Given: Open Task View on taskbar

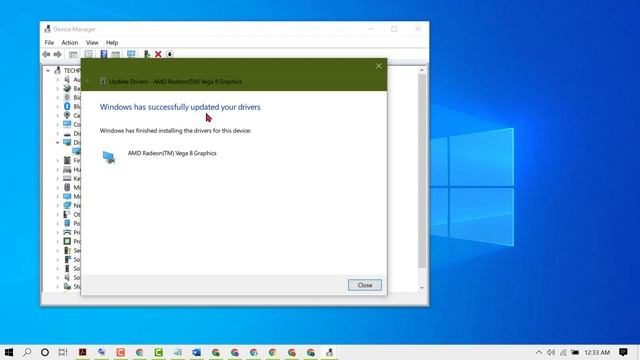Looking at the screenshot, I should click(63, 352).
